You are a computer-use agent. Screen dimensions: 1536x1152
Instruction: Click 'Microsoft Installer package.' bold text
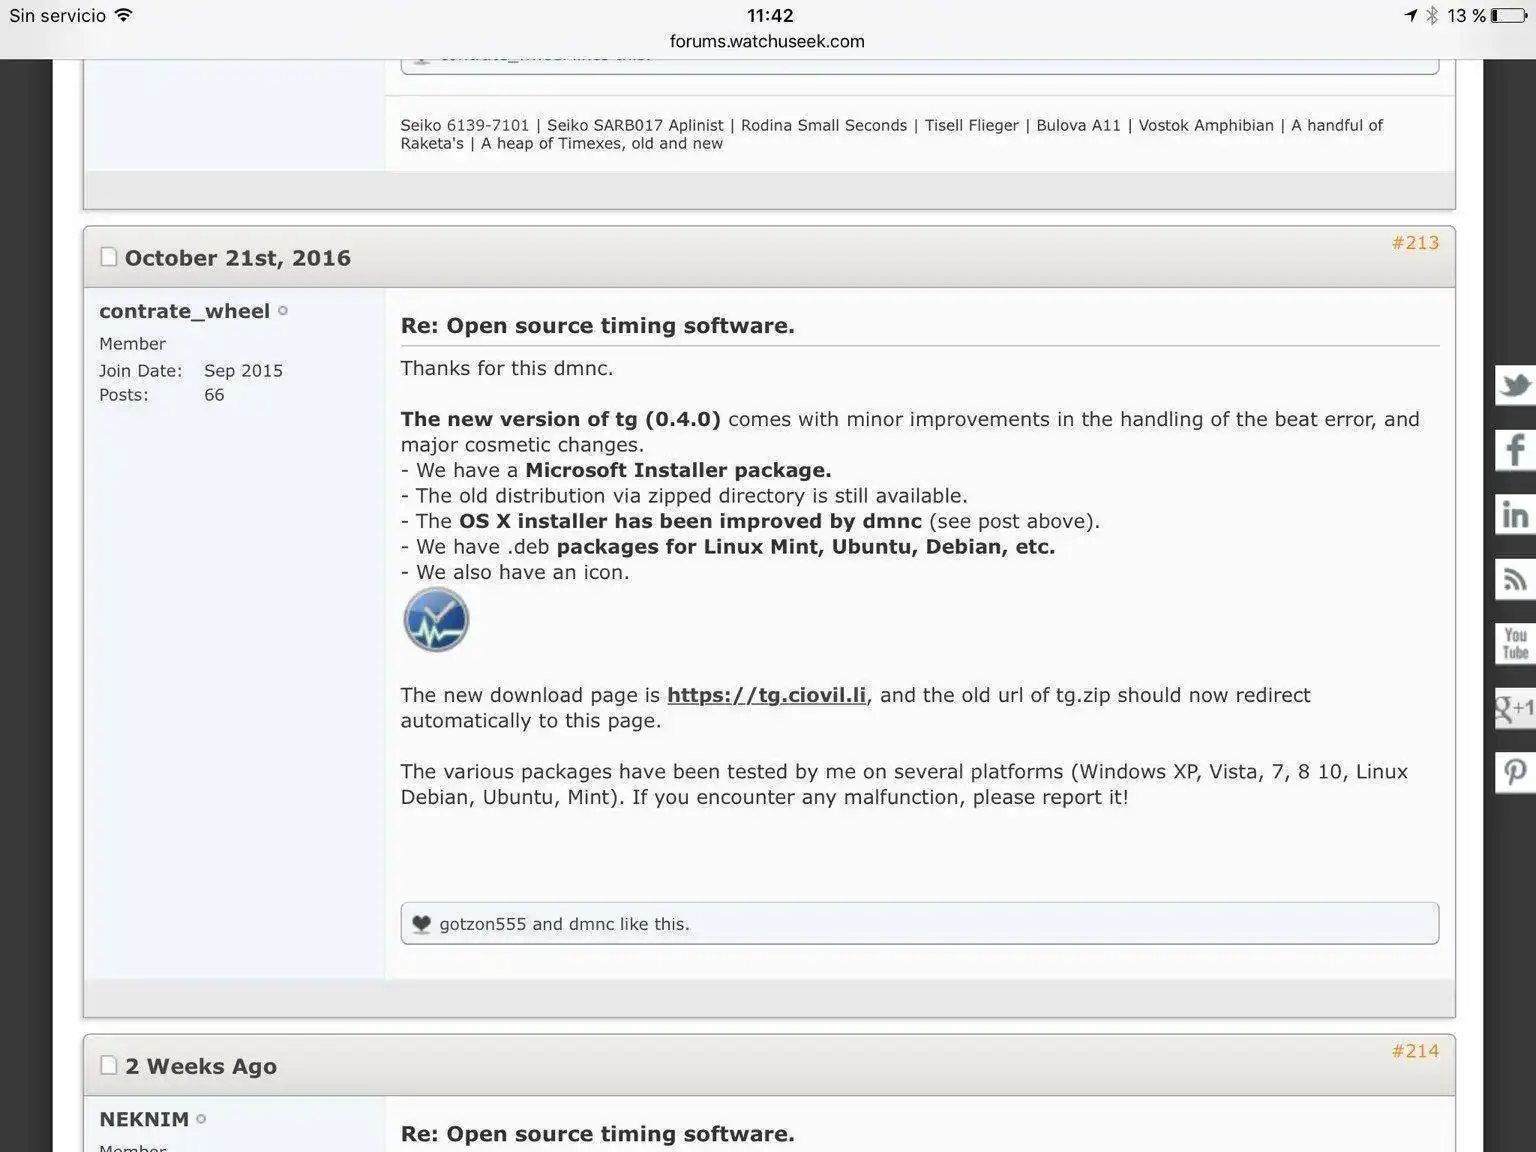678,470
